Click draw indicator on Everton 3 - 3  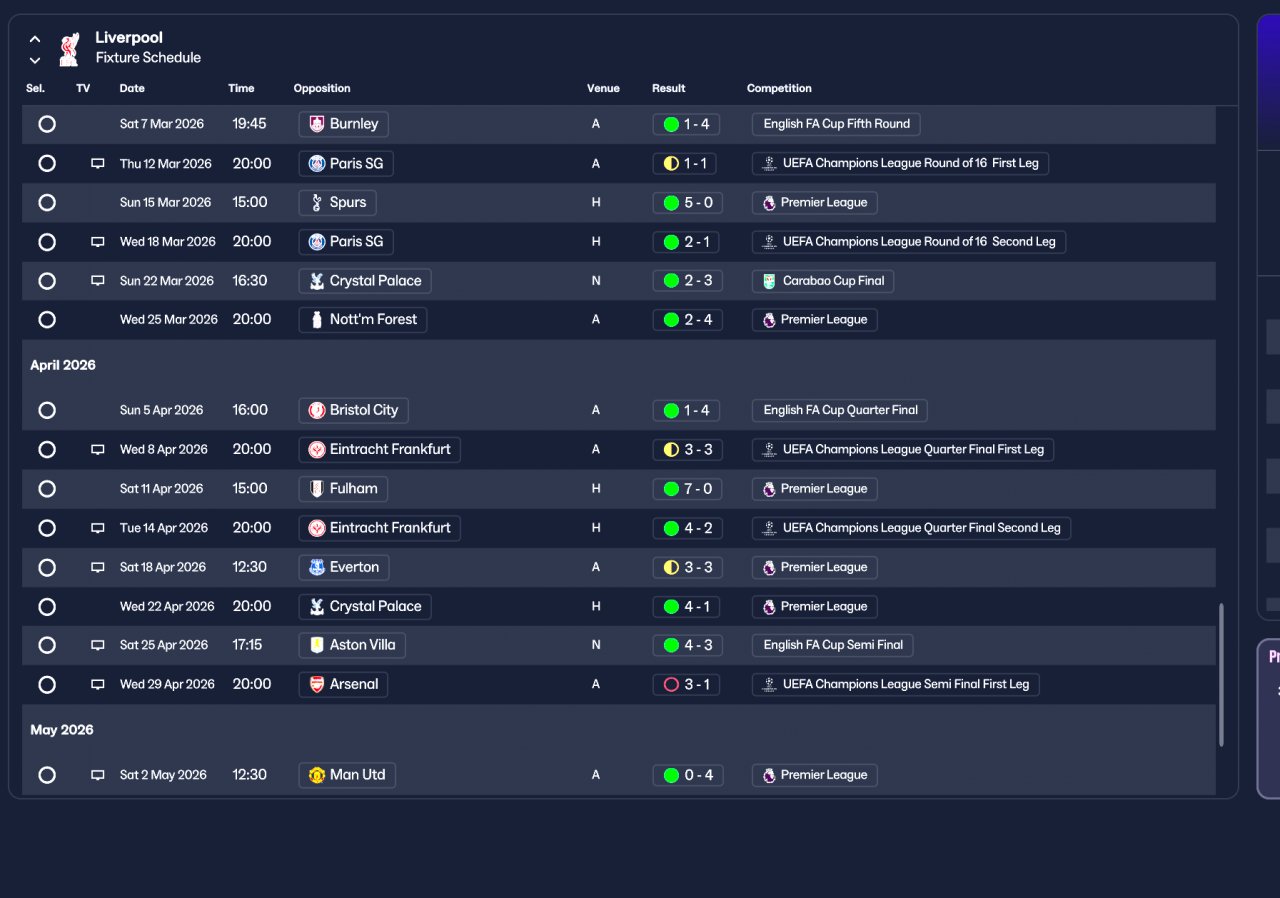(671, 567)
